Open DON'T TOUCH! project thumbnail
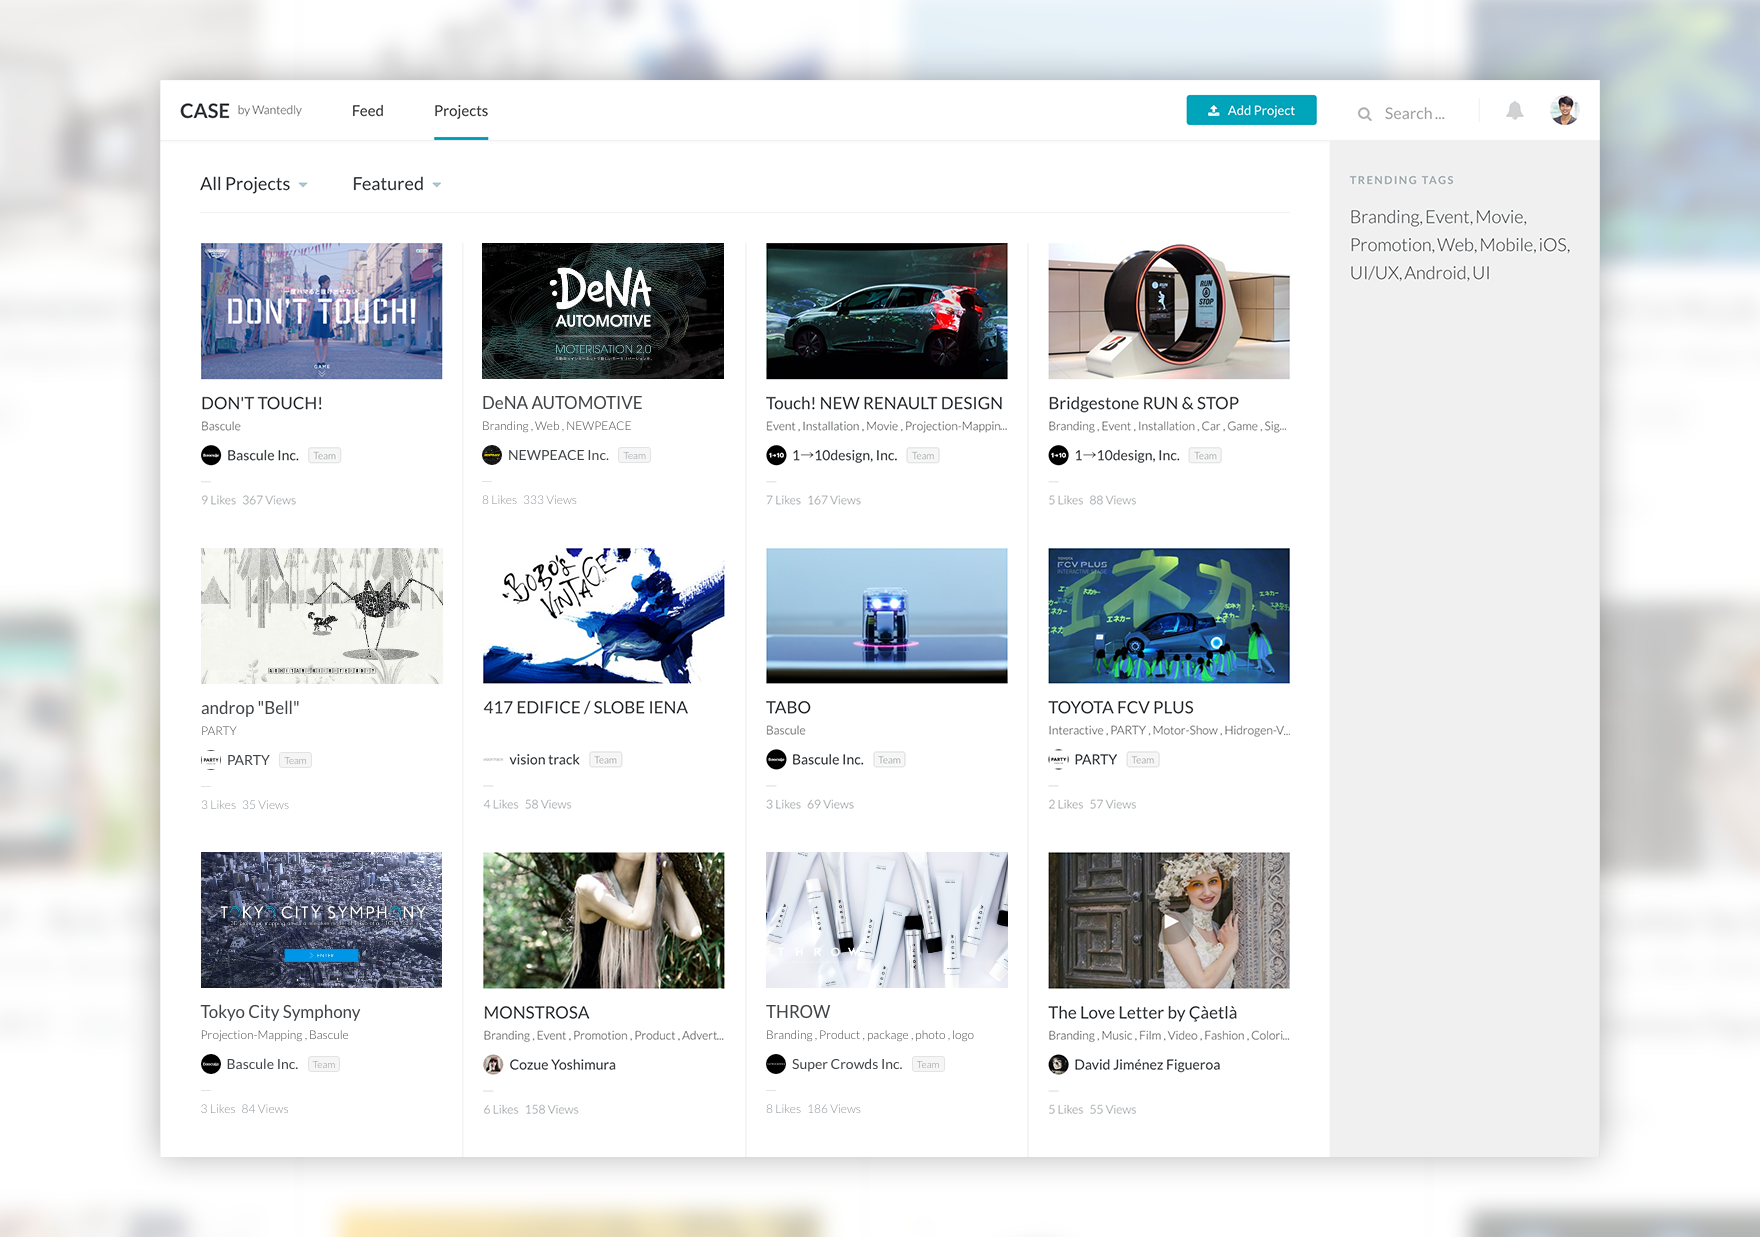 [321, 311]
